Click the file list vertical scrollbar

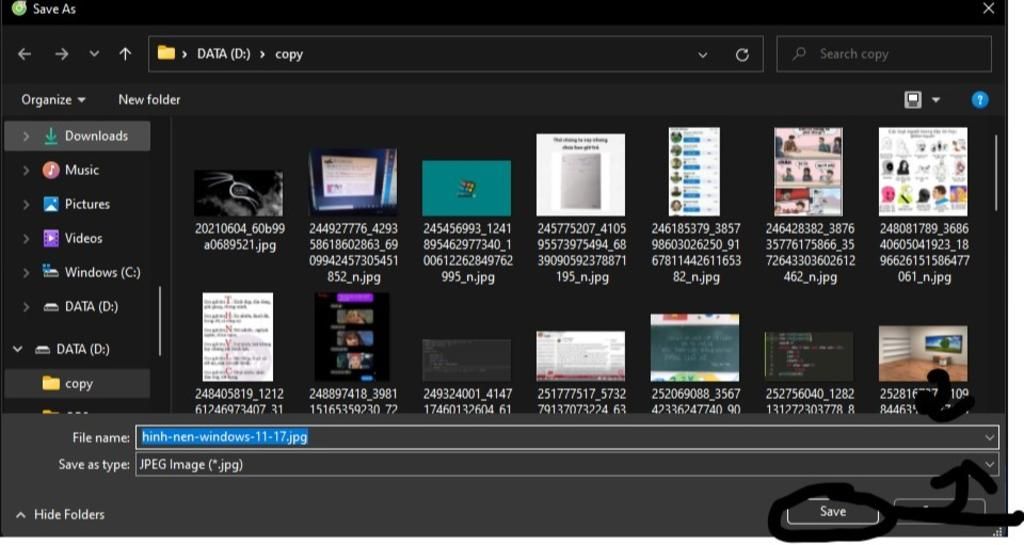(x=995, y=172)
